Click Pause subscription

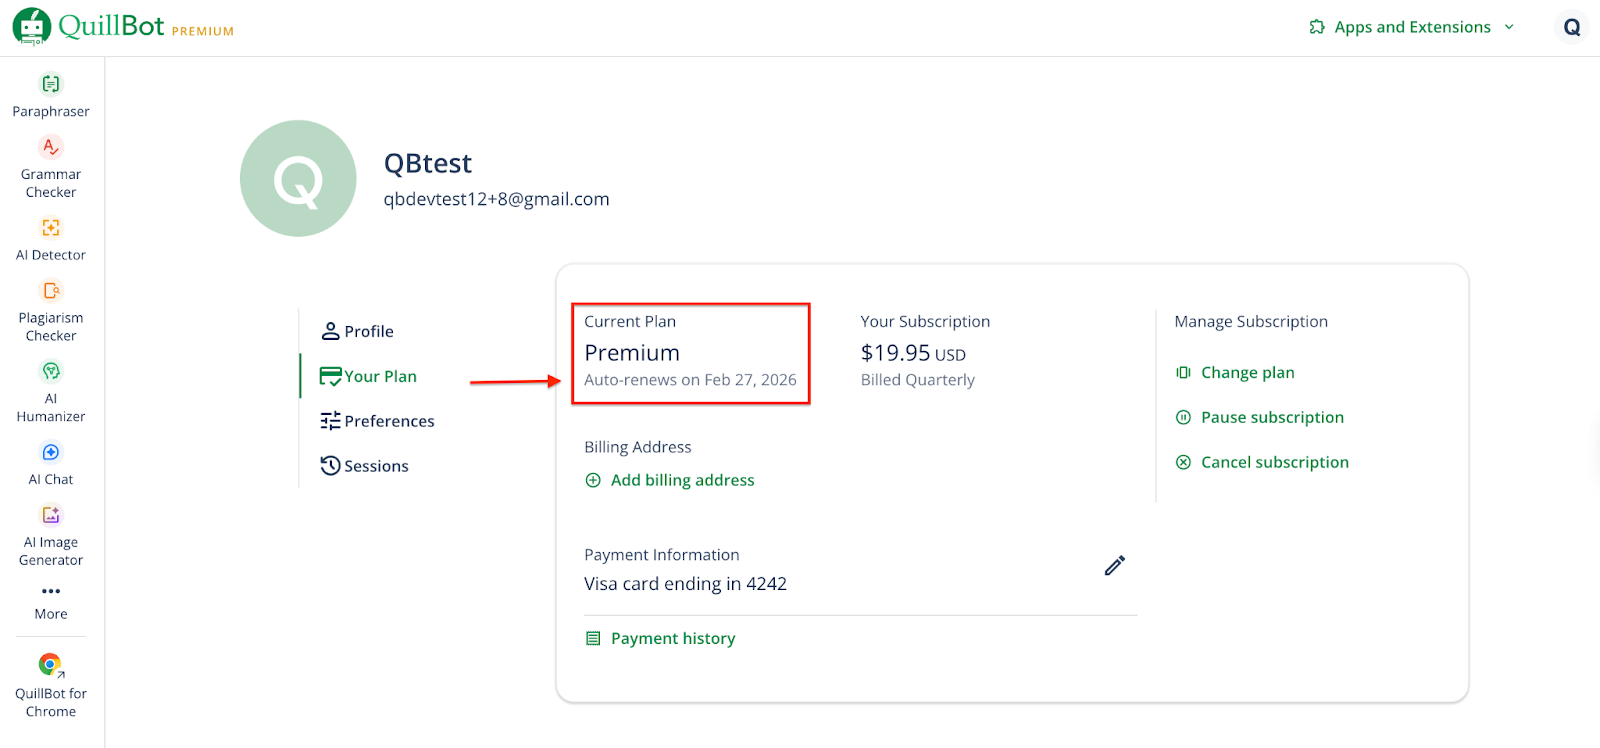pyautogui.click(x=1272, y=418)
